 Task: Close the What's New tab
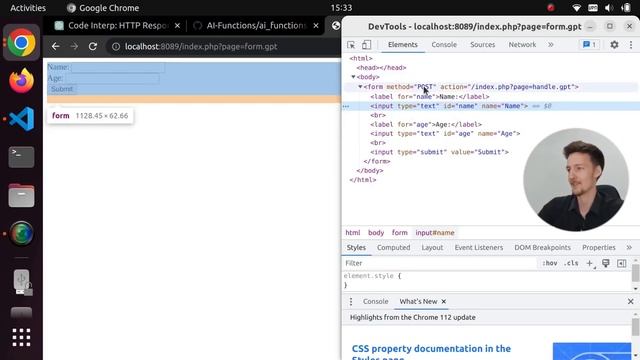(x=444, y=302)
